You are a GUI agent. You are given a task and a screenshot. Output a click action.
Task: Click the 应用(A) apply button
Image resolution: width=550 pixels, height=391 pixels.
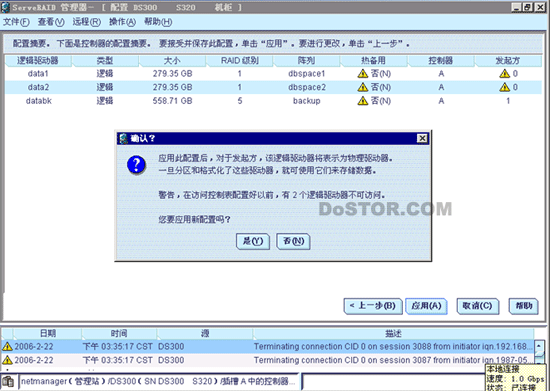pyautogui.click(x=426, y=306)
